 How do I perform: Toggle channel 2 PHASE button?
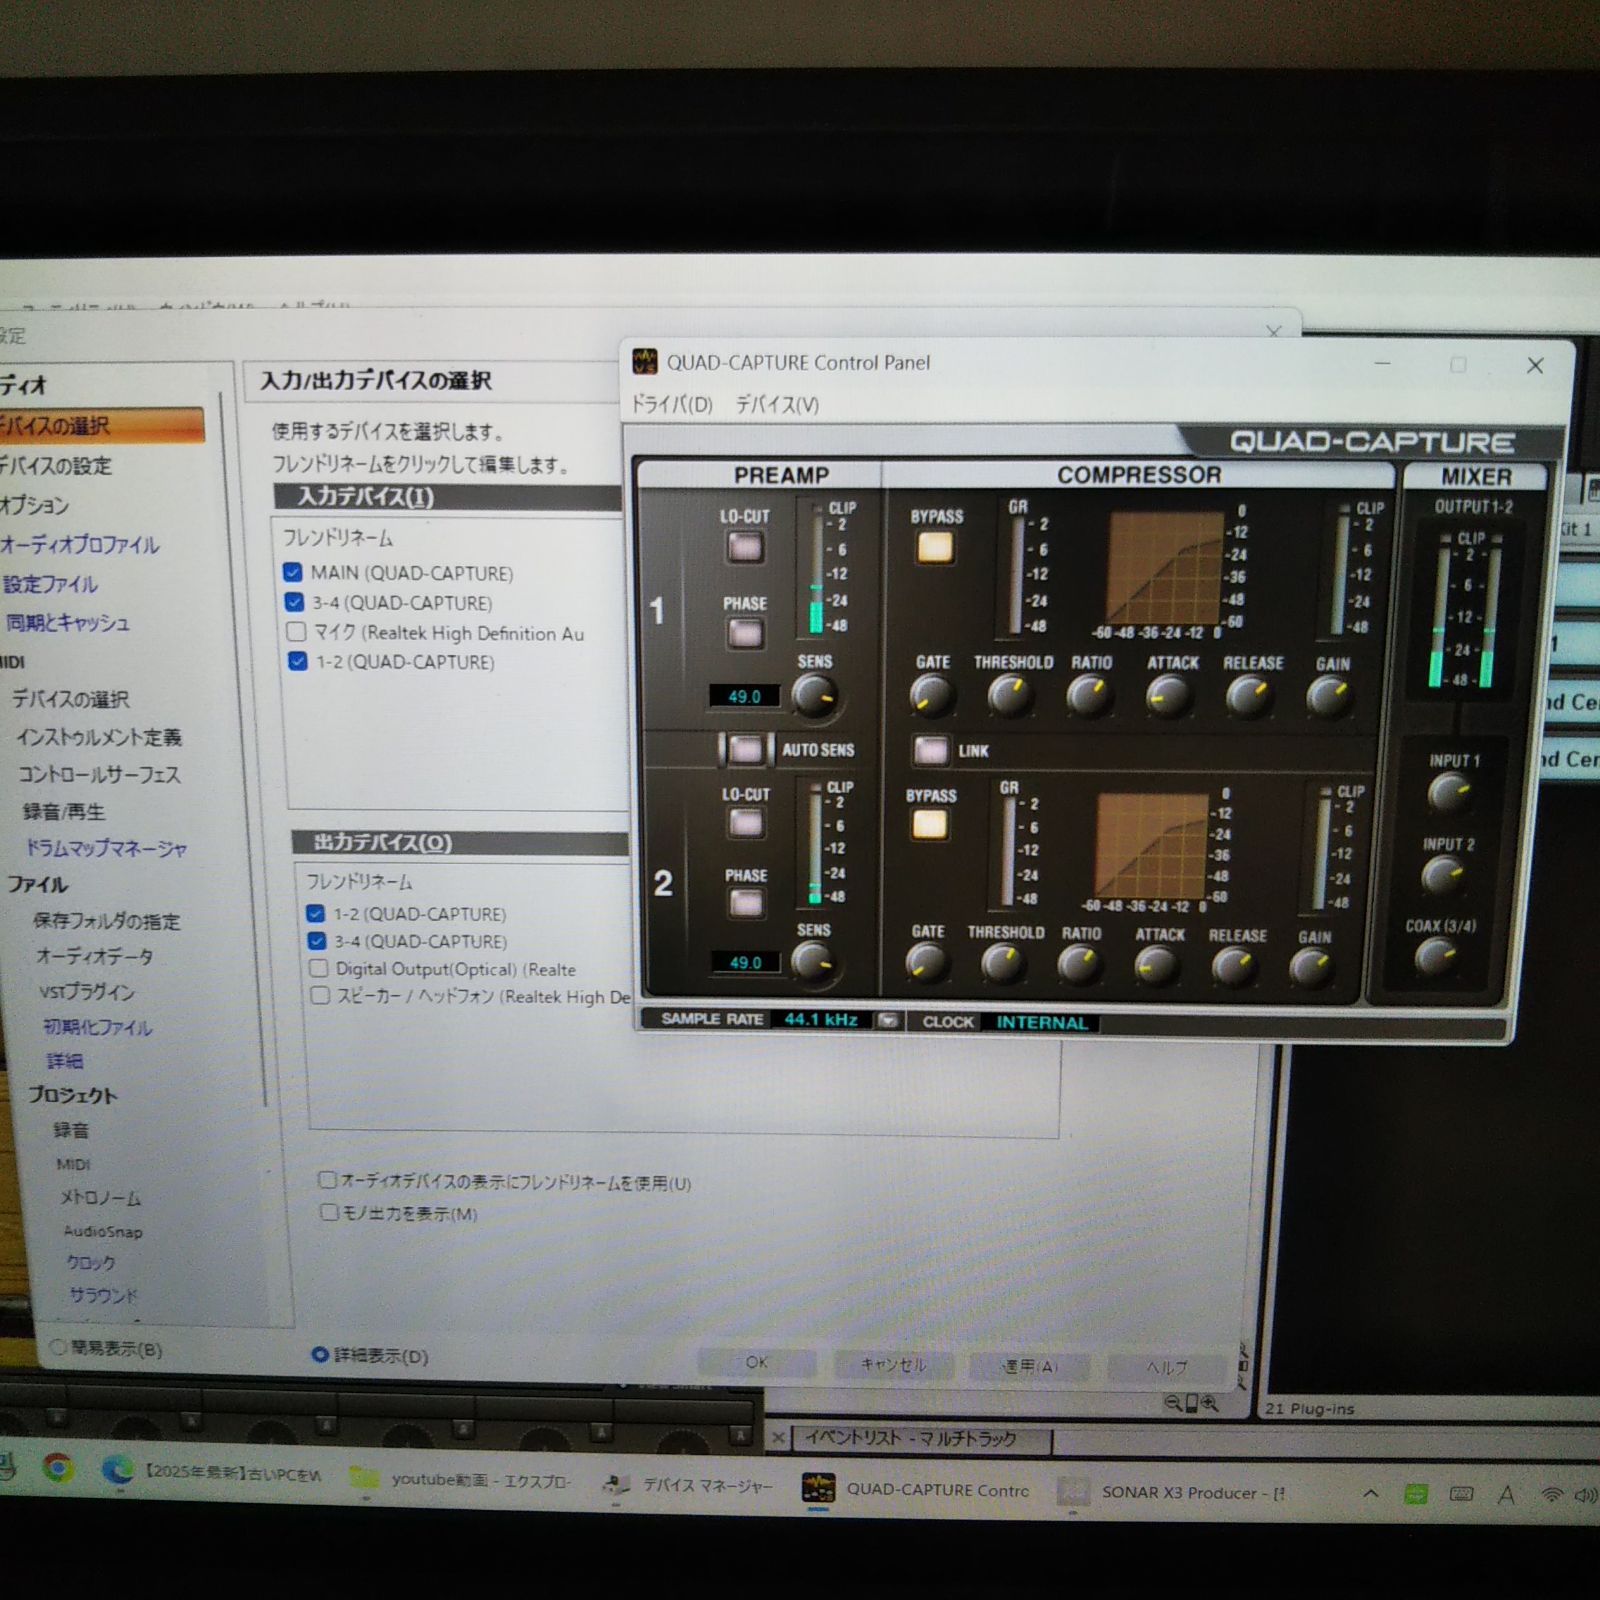coord(746,903)
